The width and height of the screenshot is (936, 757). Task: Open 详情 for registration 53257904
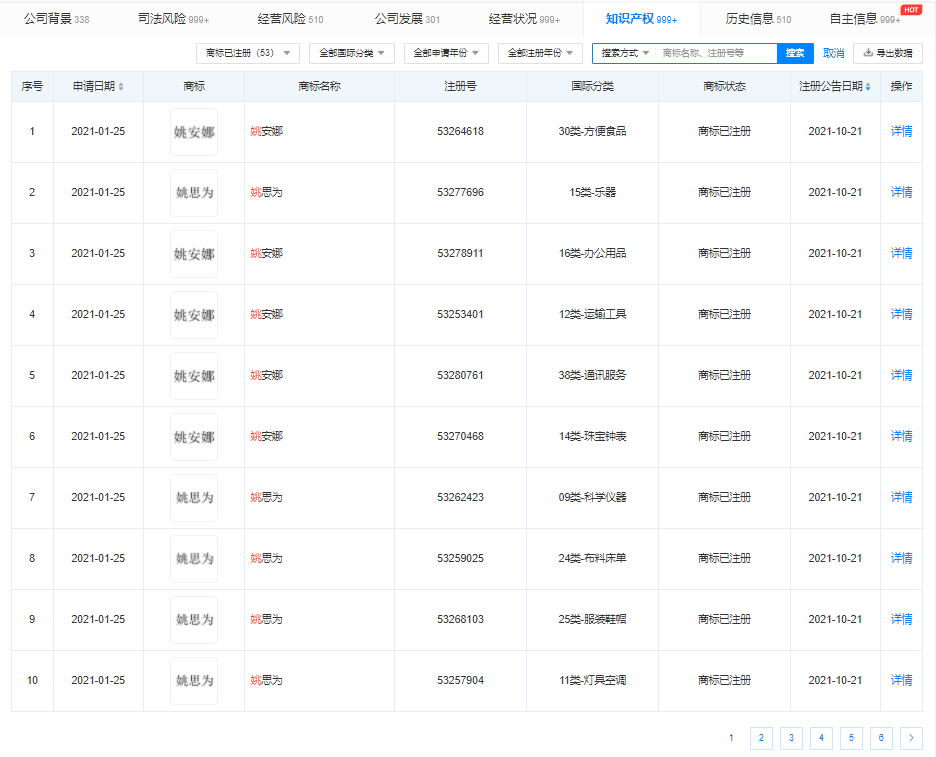click(901, 680)
